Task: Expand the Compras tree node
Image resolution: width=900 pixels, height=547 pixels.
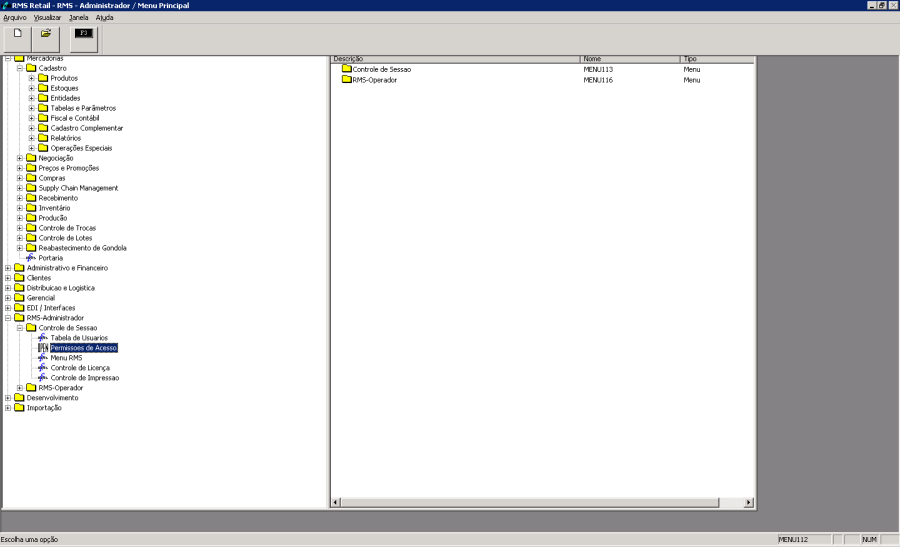Action: 20,178
